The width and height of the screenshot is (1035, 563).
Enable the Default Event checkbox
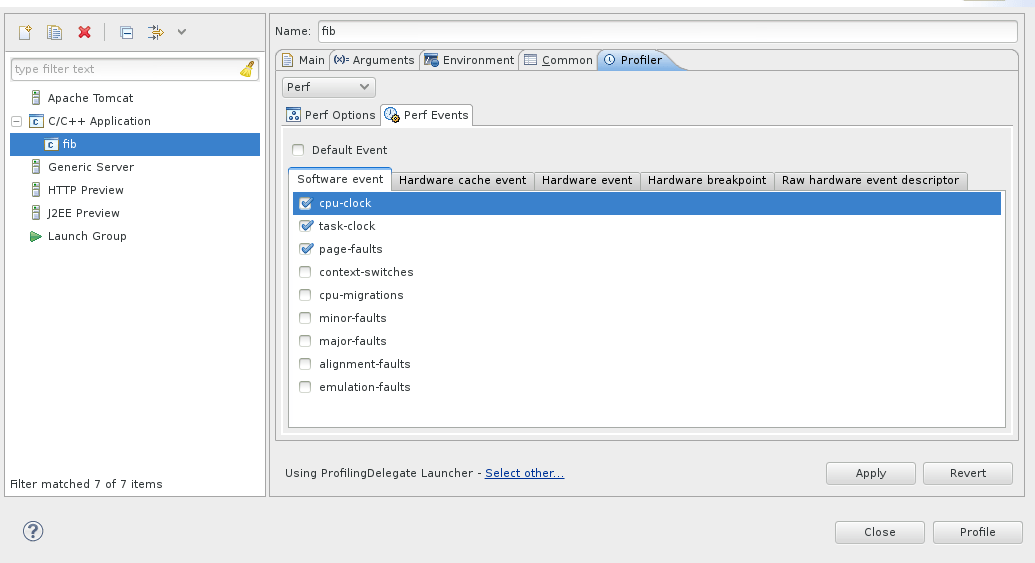[x=298, y=150]
